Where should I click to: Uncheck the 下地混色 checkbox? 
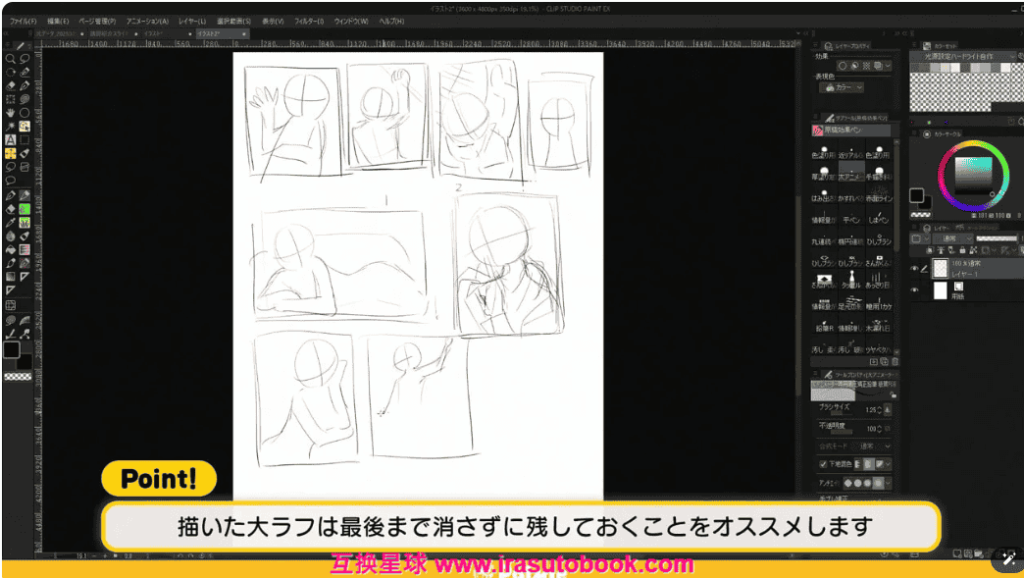coord(822,464)
